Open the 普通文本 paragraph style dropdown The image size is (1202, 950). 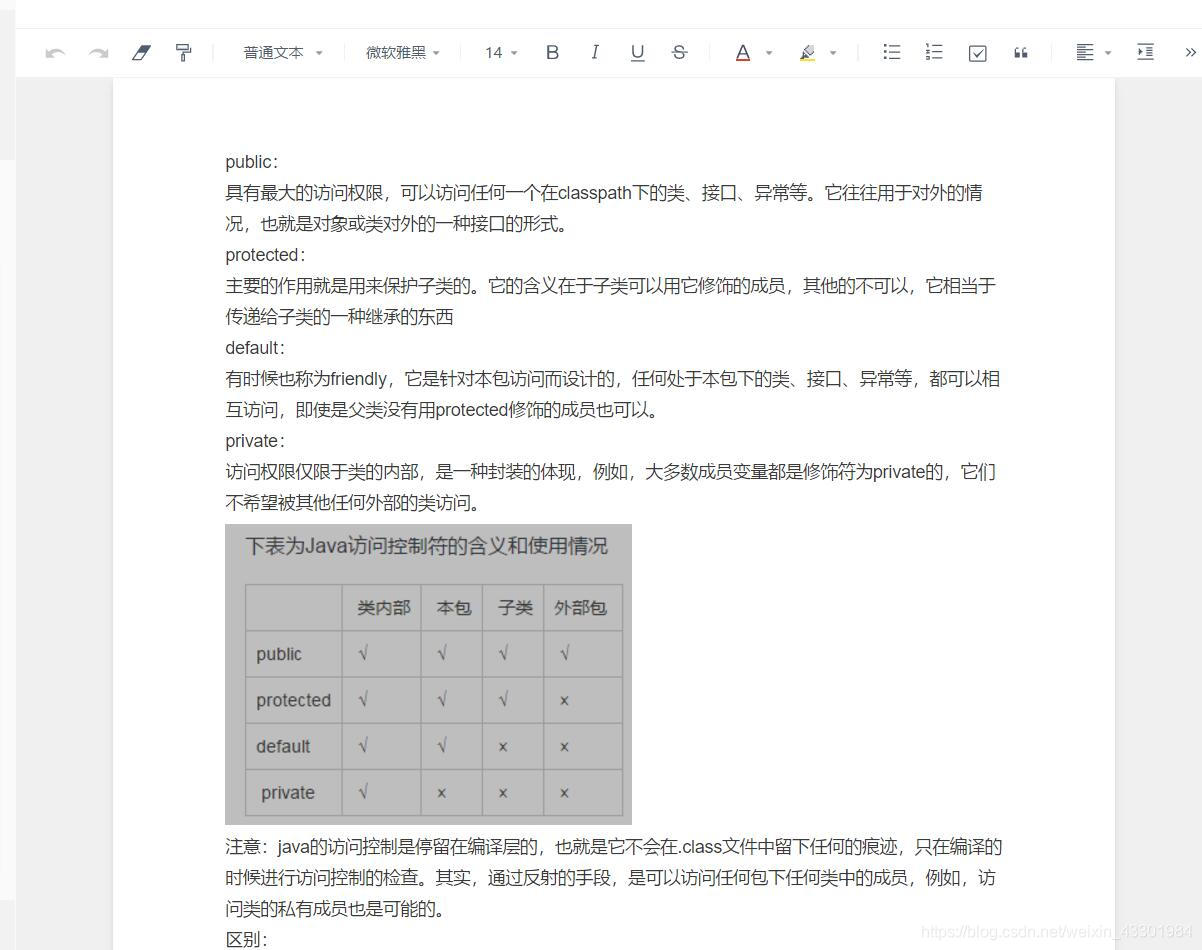pos(283,53)
